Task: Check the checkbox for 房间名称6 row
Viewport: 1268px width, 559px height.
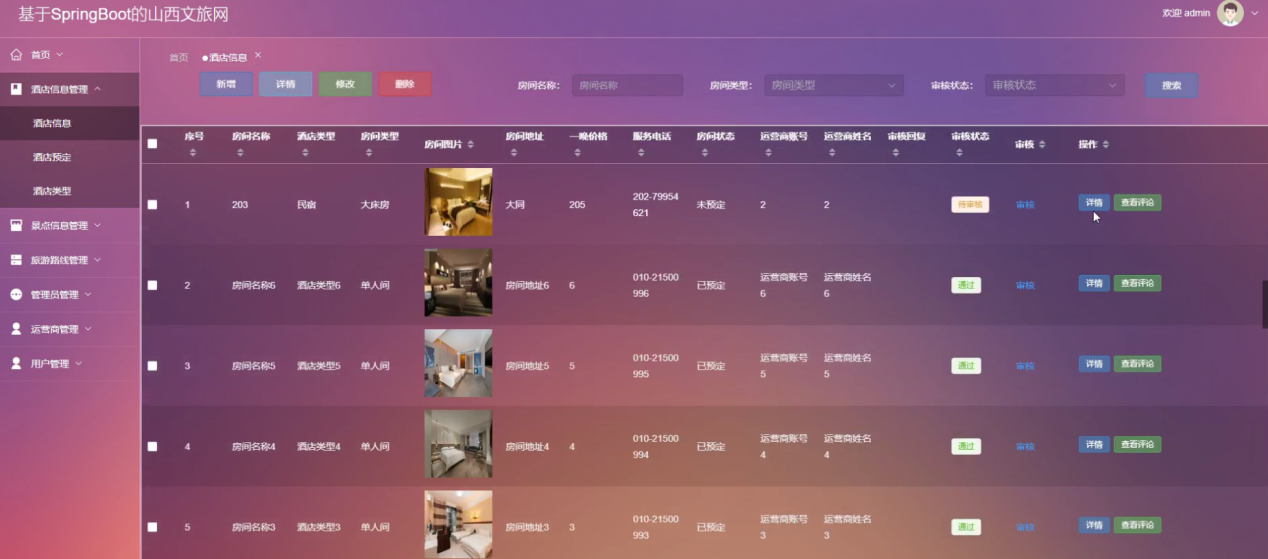Action: (152, 285)
